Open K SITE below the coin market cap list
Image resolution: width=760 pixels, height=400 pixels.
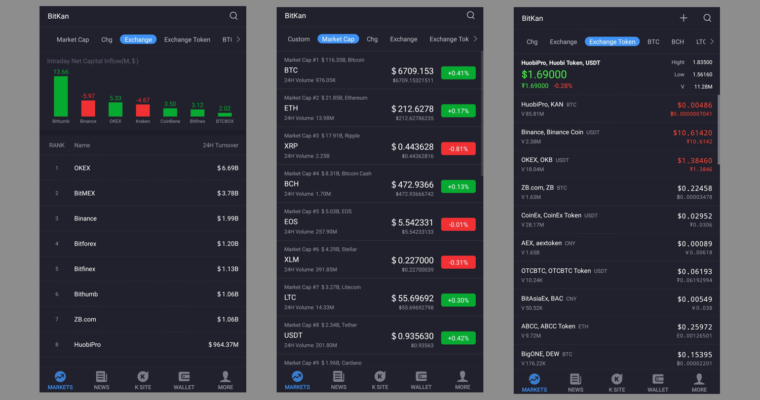pos(380,379)
